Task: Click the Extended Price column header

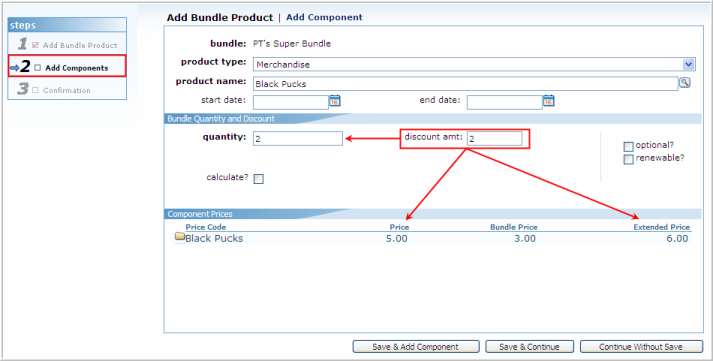Action: [x=661, y=227]
